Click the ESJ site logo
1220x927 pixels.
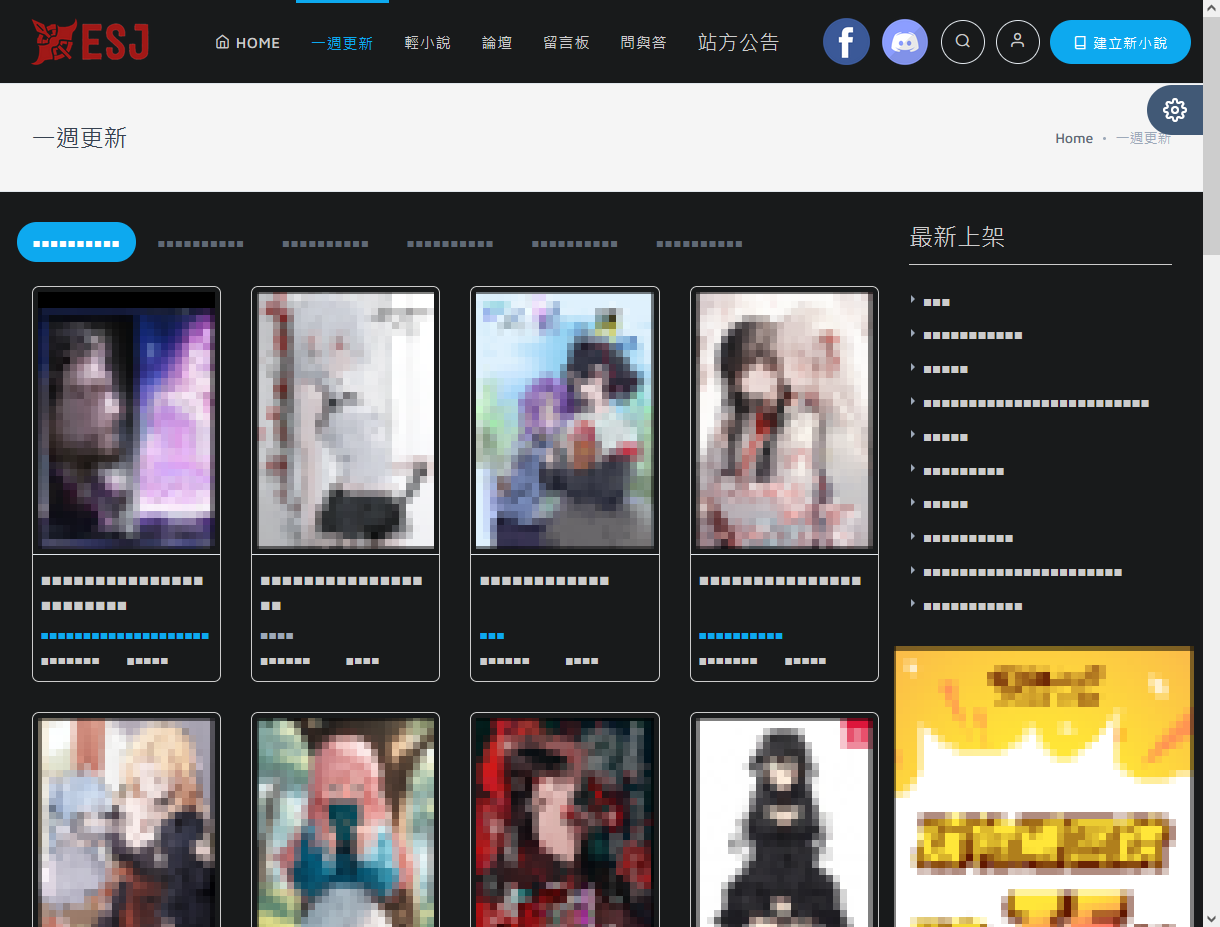pos(90,42)
